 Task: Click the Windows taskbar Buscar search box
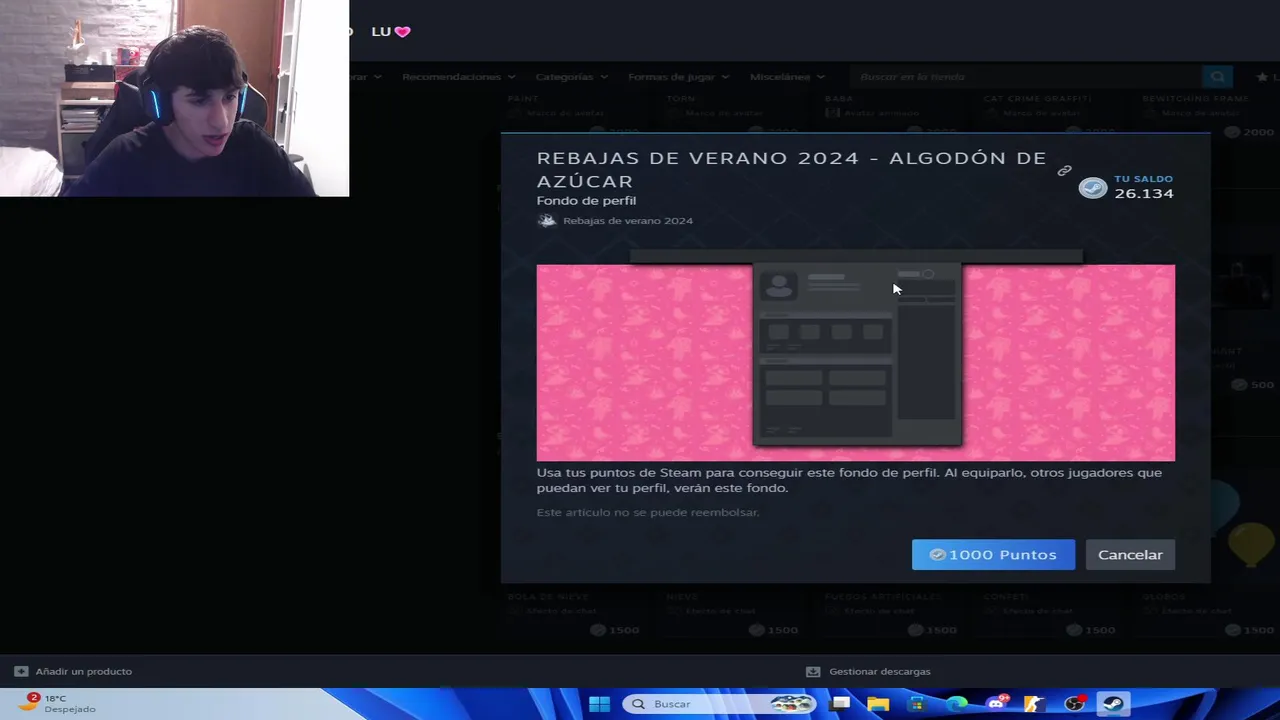(720, 704)
